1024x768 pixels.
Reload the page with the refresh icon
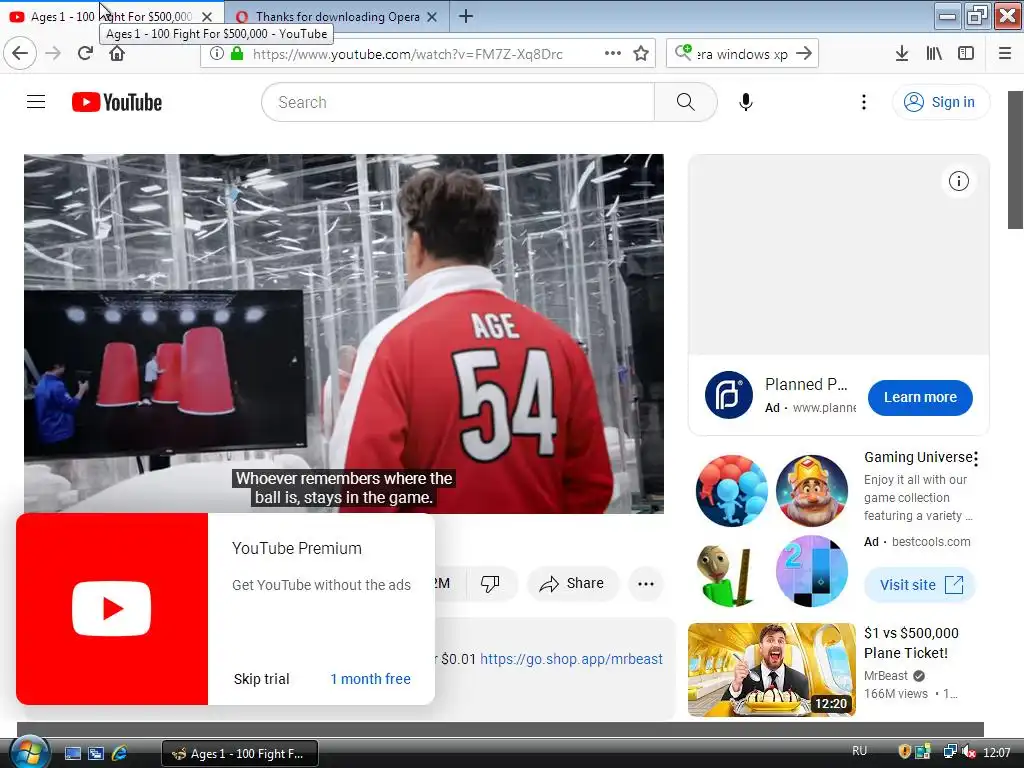85,54
